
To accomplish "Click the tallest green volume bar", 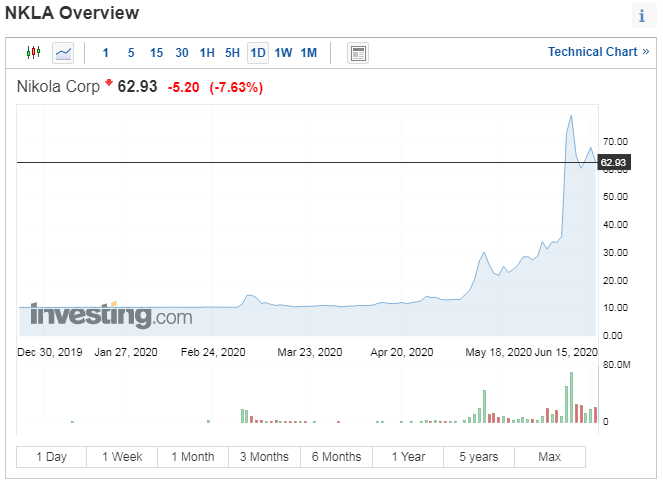I will [x=571, y=397].
